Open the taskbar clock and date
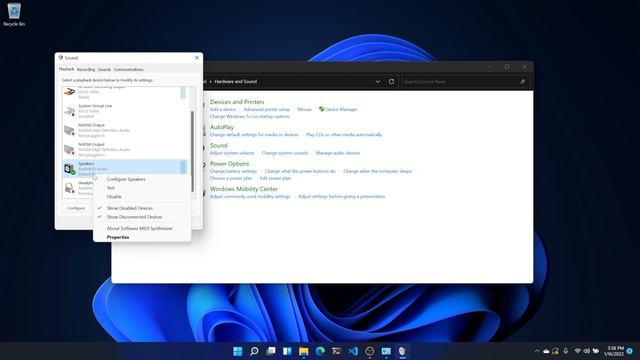Image resolution: width=640 pixels, height=360 pixels. coord(614,351)
